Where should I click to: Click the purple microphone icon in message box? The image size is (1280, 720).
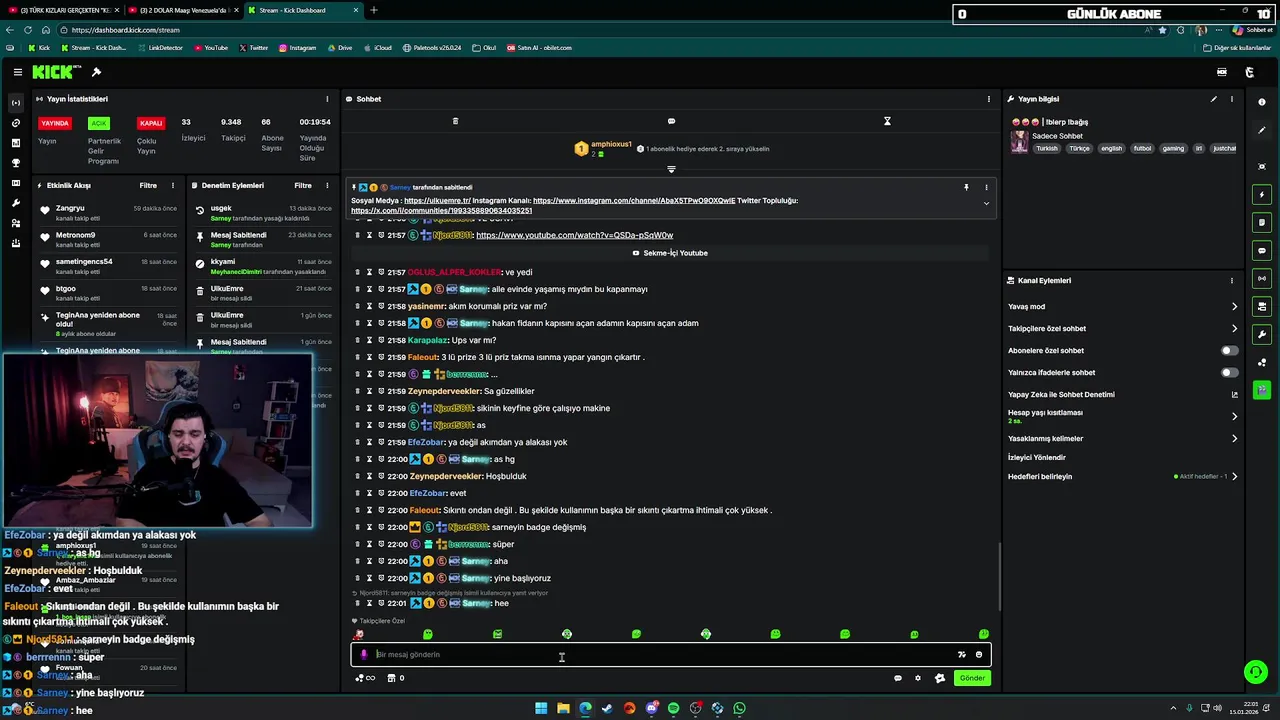tap(364, 655)
